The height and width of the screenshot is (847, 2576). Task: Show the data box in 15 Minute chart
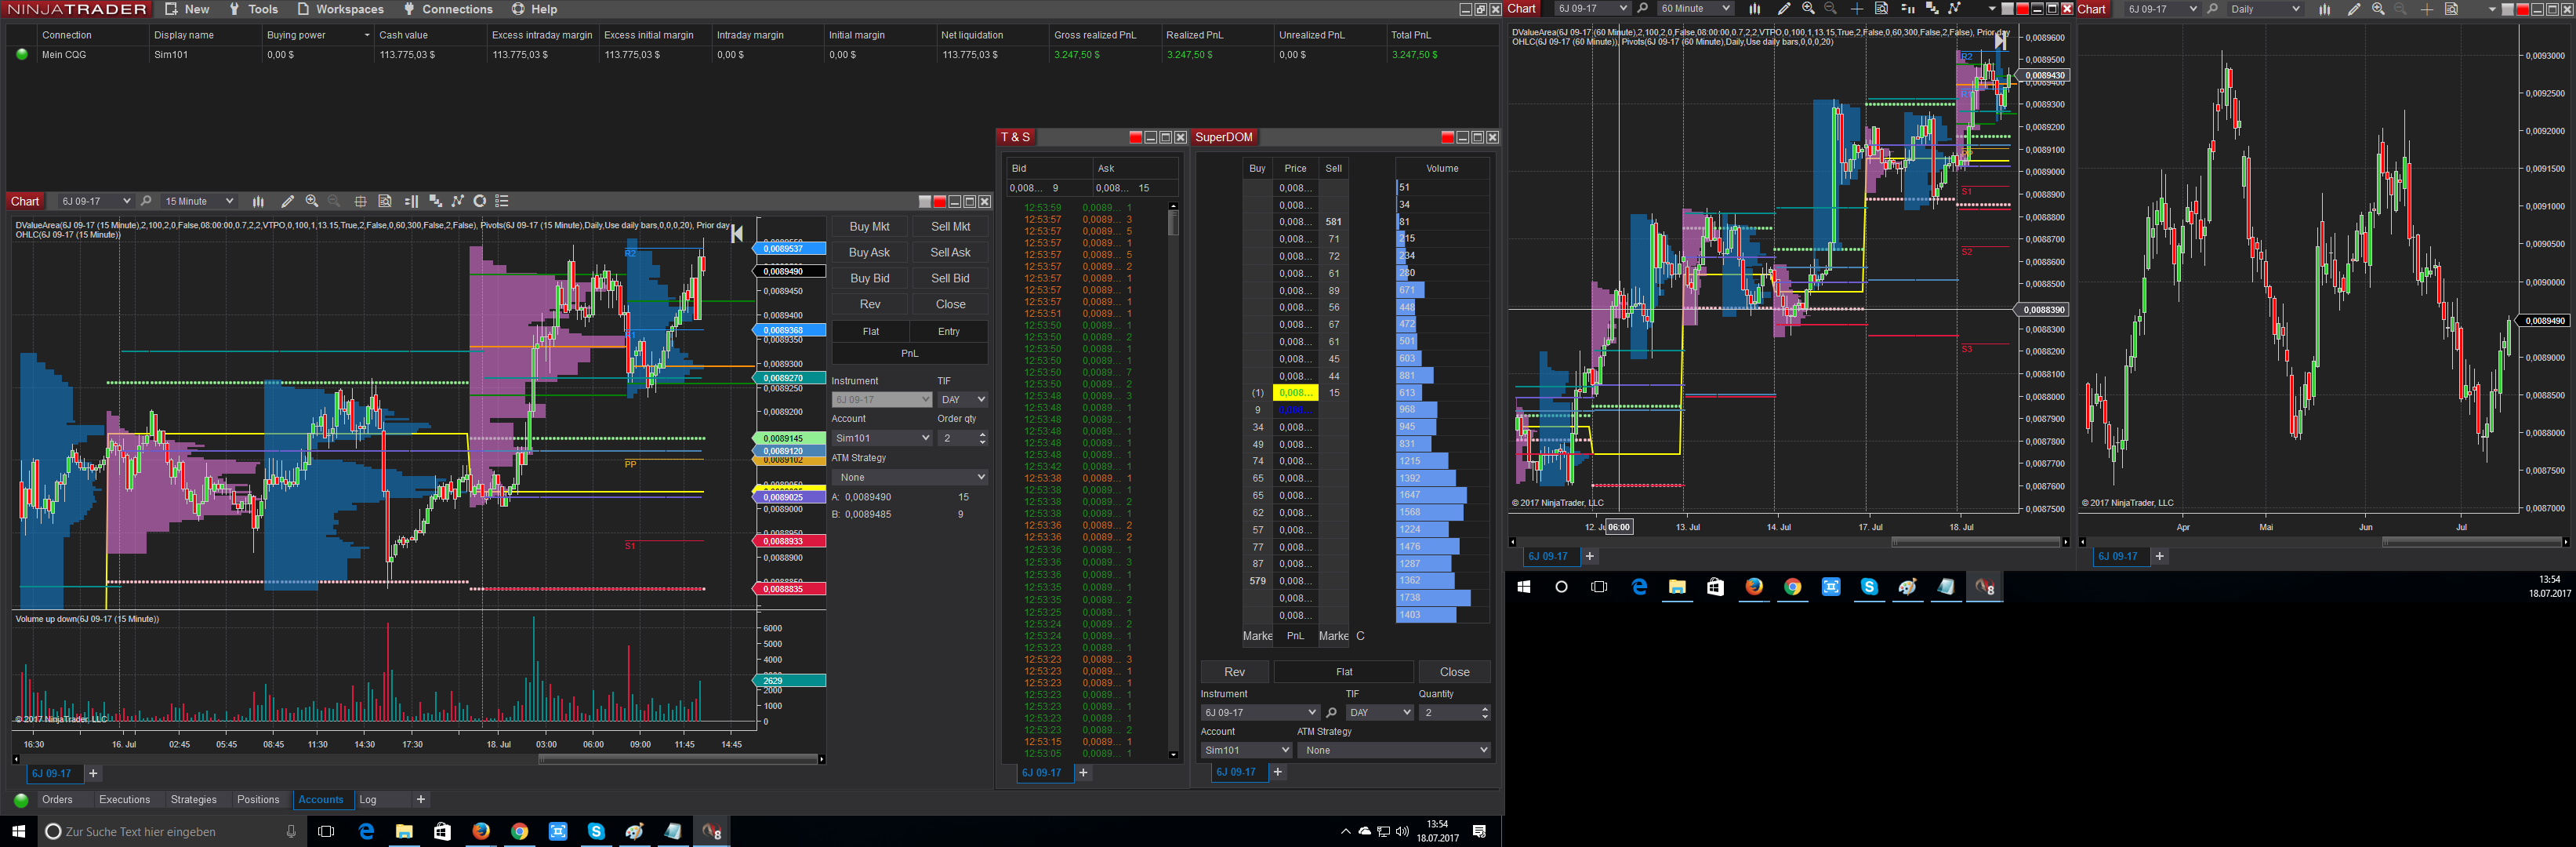(x=385, y=201)
